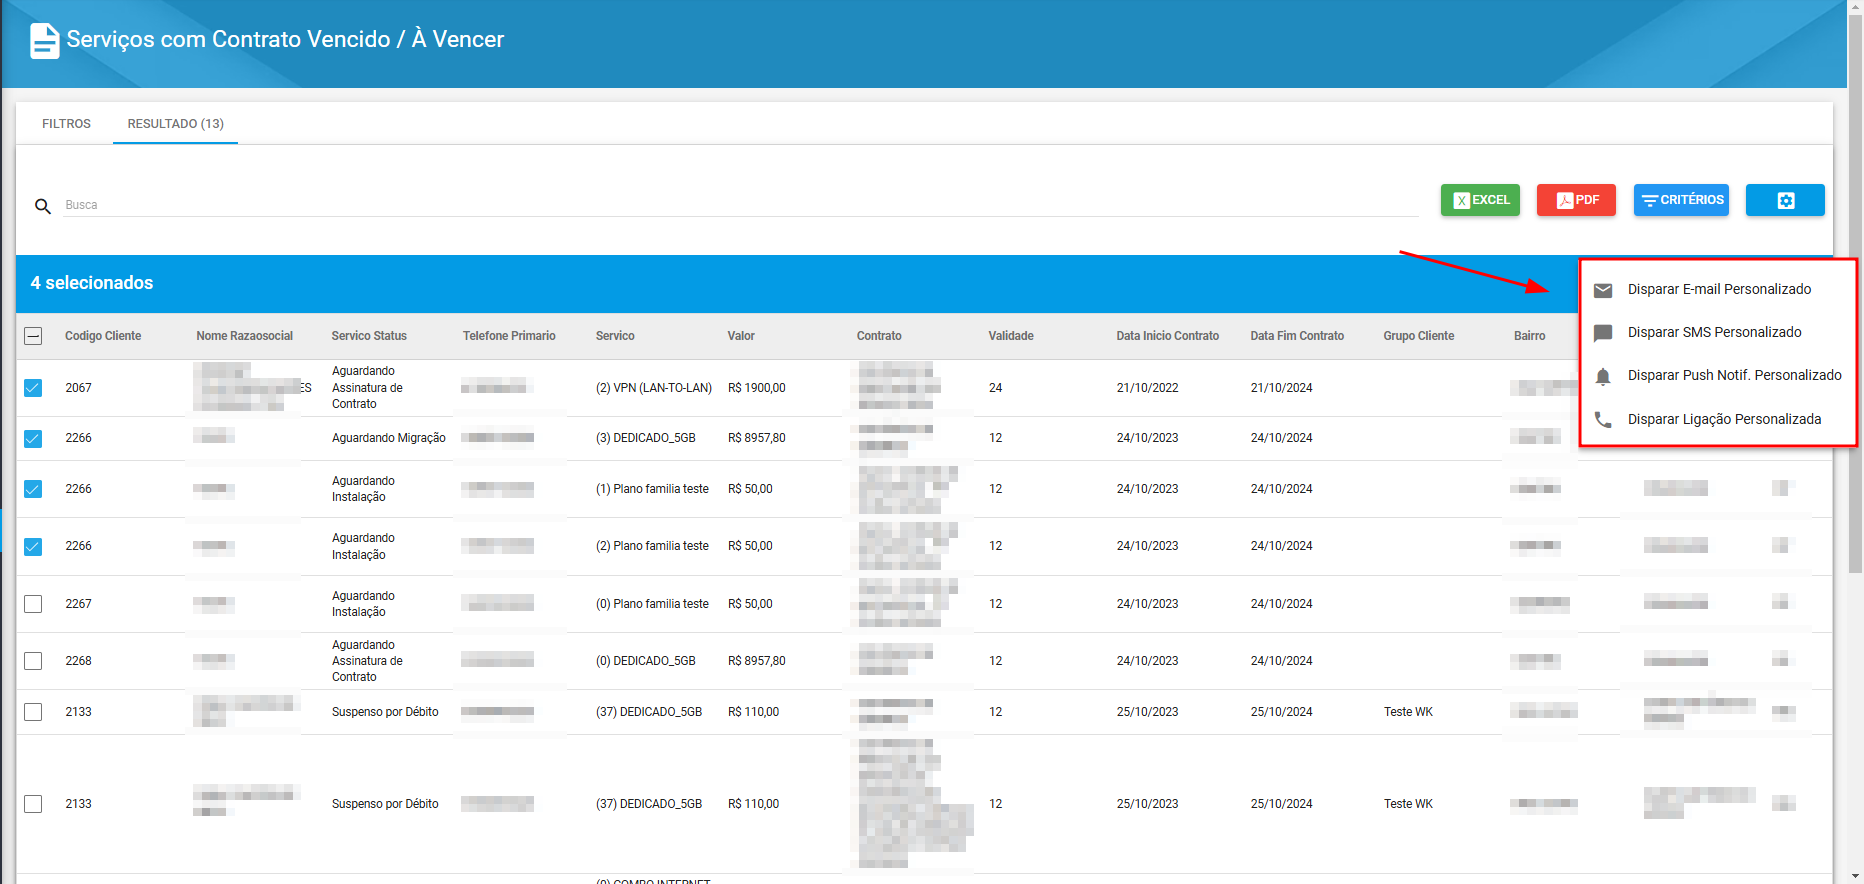This screenshot has height=884, width=1864.
Task: Check the 2133 row with the taller blurred contract
Action: click(33, 804)
